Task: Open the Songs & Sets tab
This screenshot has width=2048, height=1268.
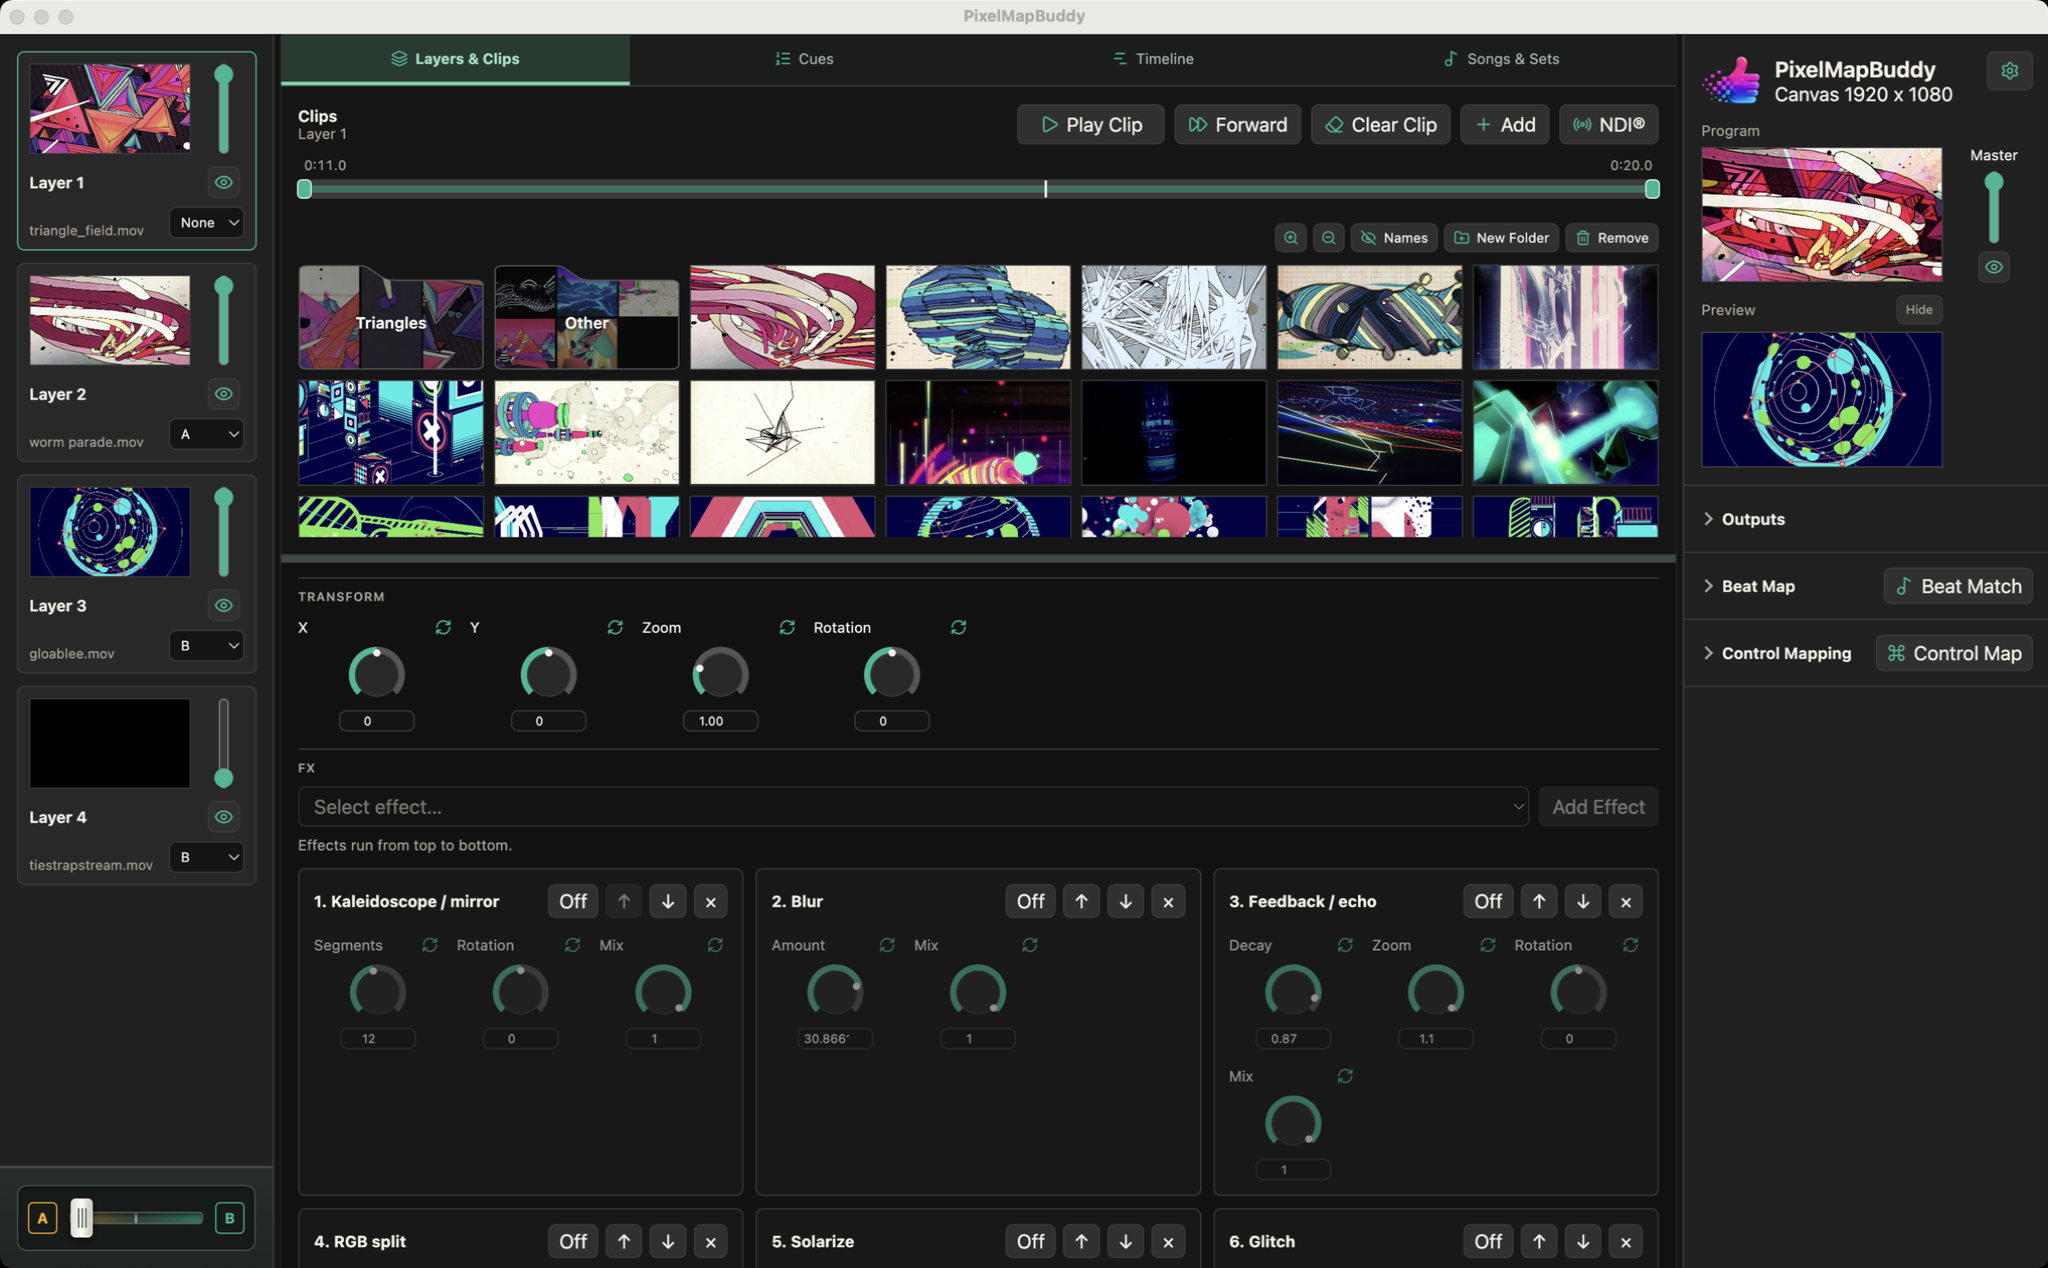Action: click(1502, 59)
